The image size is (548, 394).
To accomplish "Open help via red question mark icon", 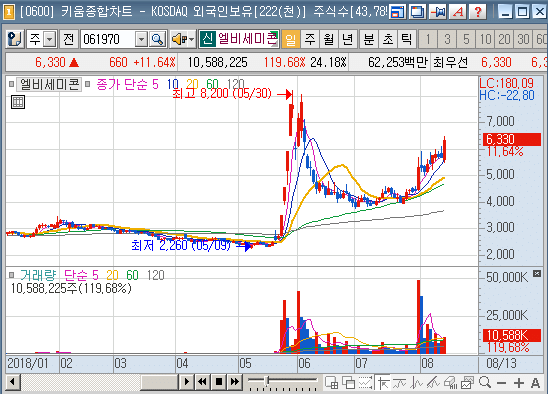I will click(478, 12).
